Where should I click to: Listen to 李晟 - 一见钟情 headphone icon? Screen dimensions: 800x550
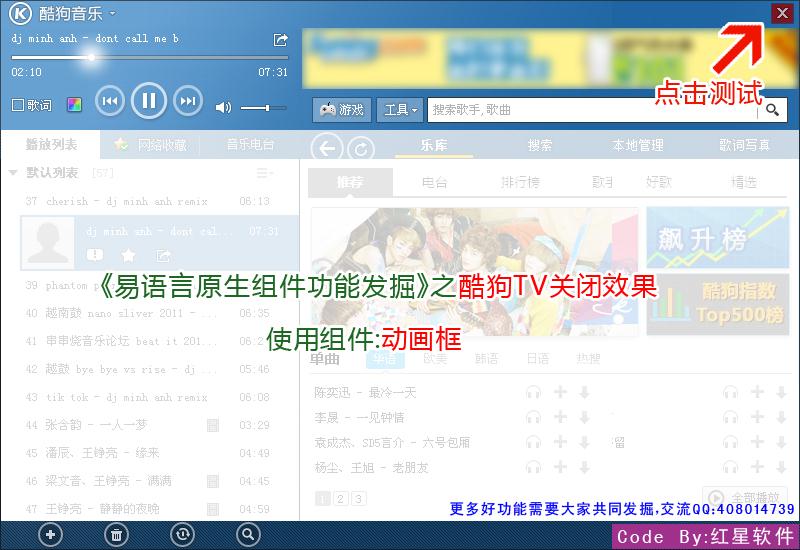click(x=533, y=417)
